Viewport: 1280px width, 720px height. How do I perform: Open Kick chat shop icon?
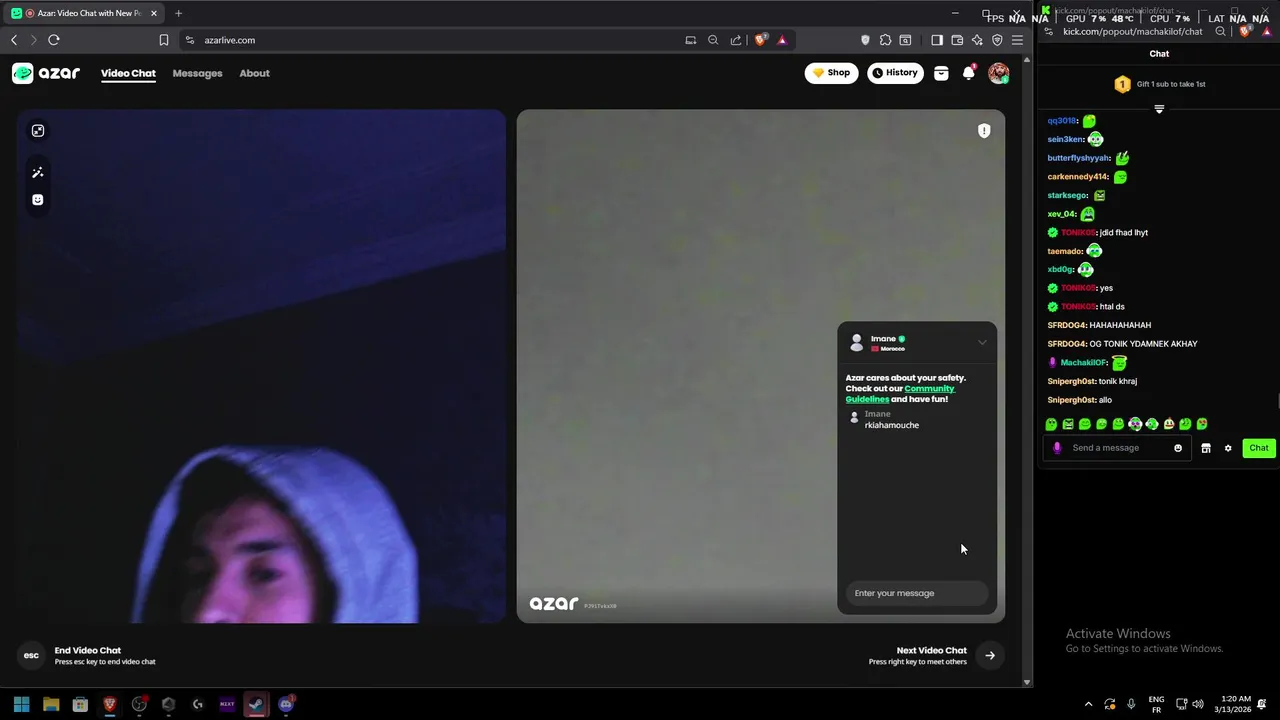click(x=1206, y=448)
